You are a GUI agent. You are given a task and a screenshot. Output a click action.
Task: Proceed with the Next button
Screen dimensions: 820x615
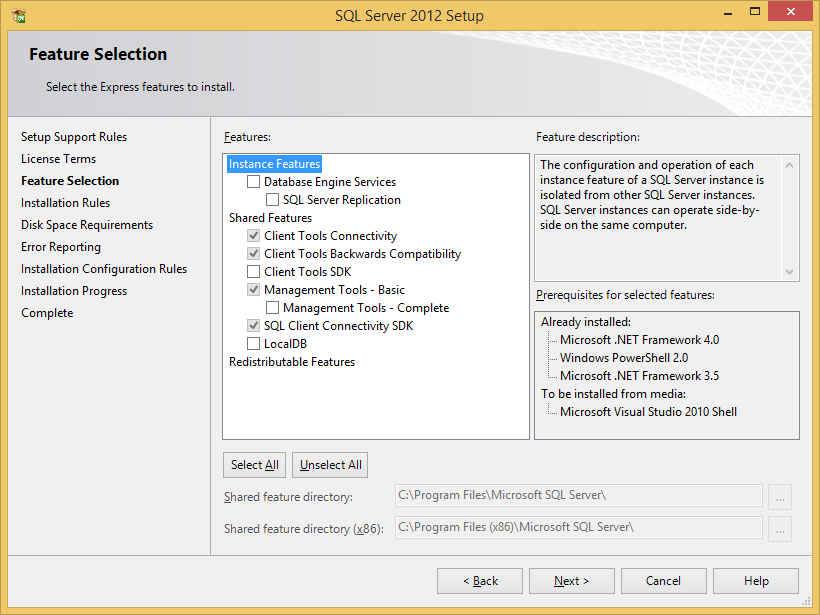tap(571, 580)
